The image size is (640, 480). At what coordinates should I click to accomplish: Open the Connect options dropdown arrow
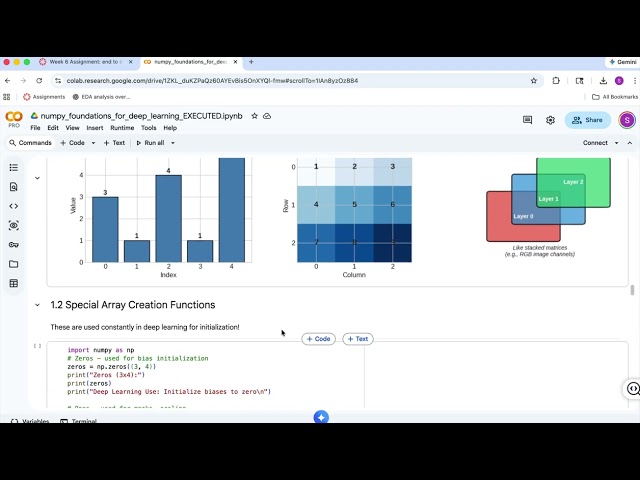click(616, 143)
